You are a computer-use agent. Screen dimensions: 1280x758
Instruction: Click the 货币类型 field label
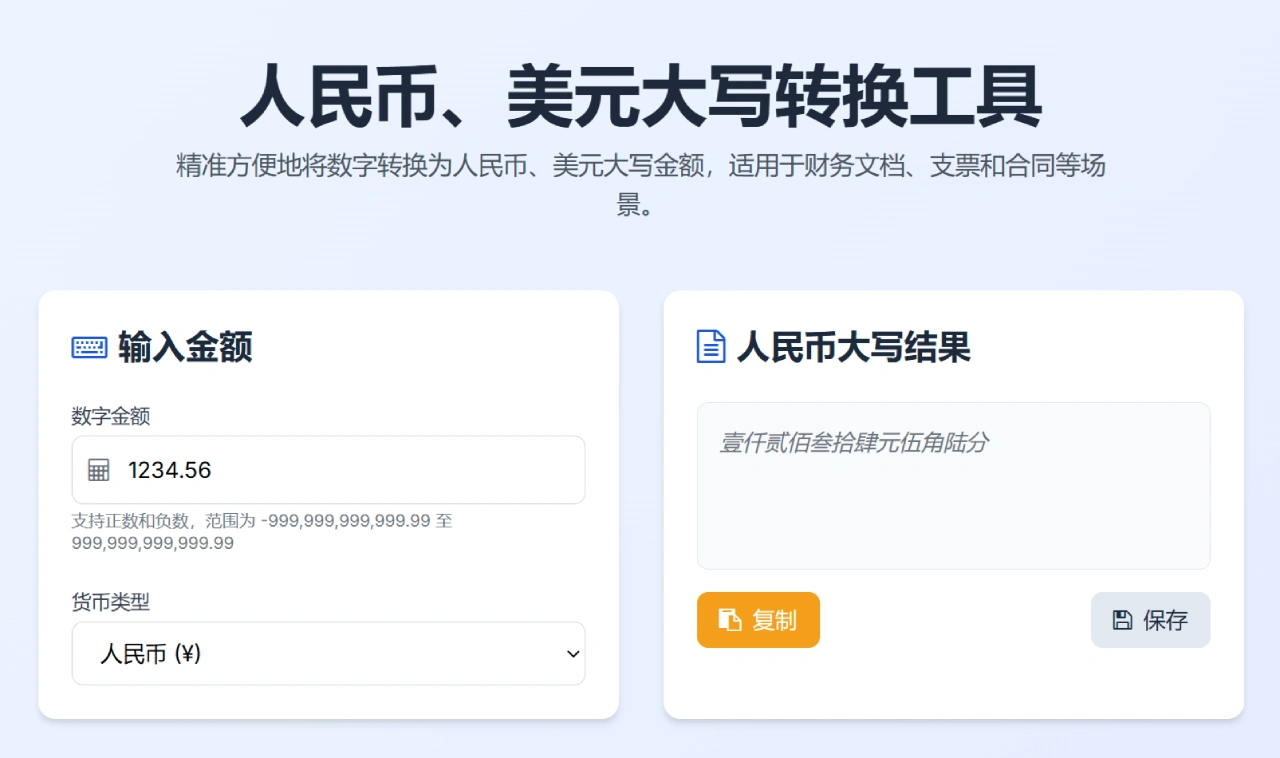111,602
